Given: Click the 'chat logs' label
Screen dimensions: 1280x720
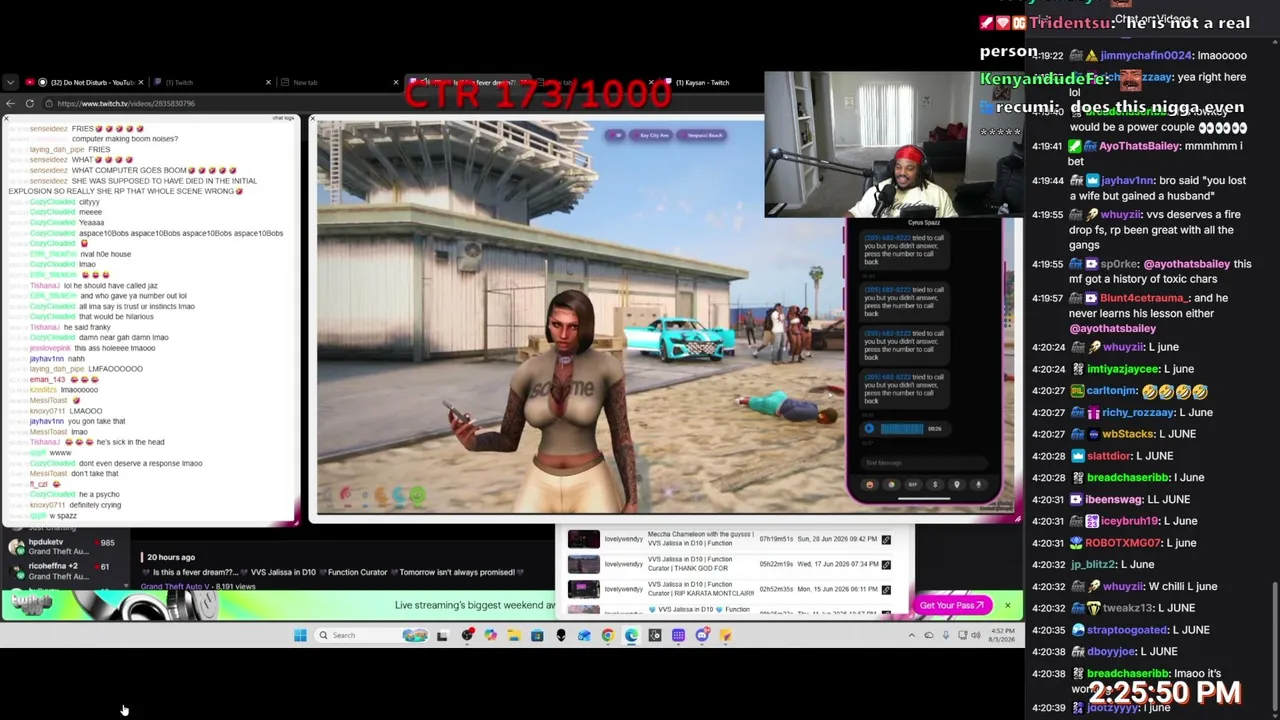Looking at the screenshot, I should click(284, 118).
